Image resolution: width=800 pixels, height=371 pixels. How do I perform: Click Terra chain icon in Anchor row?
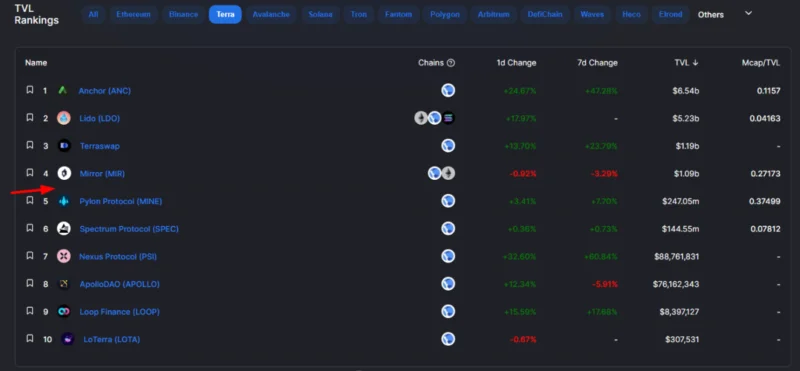pos(448,90)
